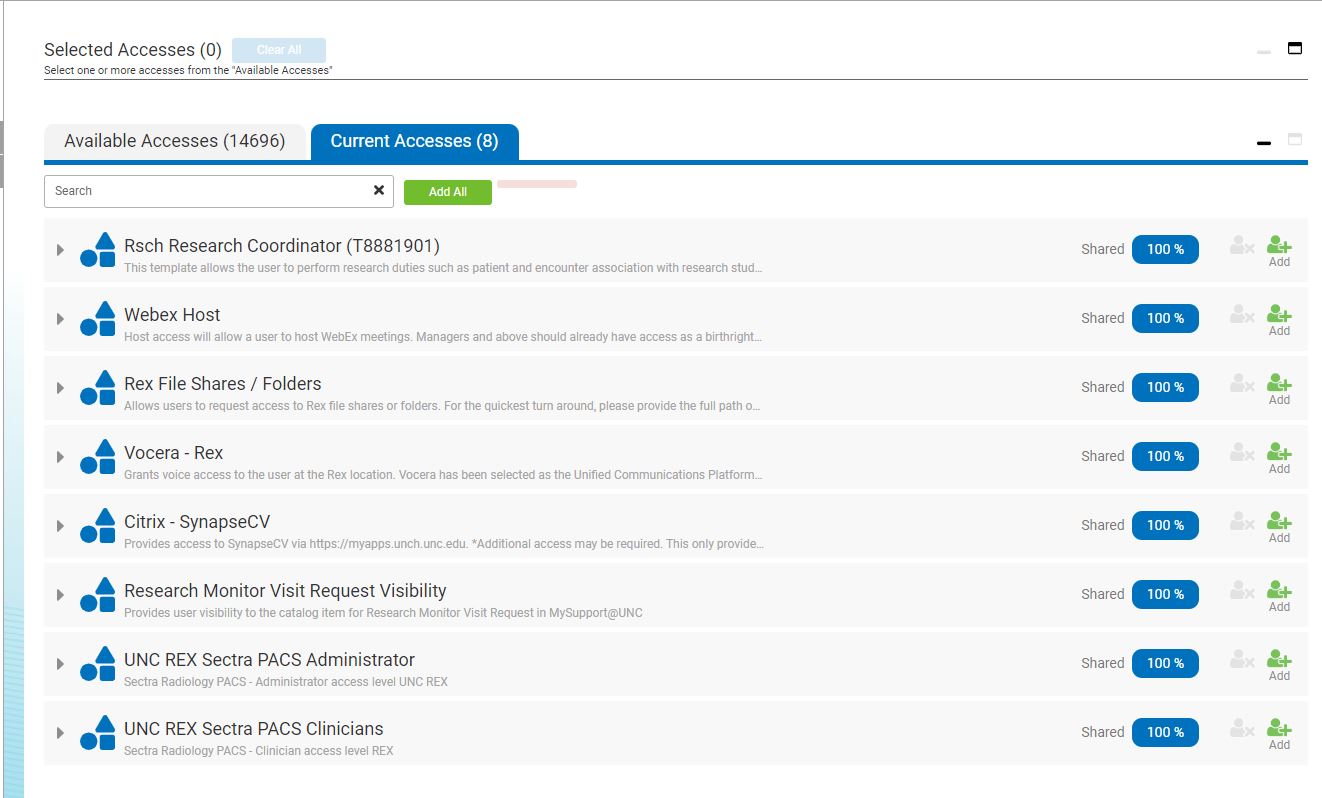This screenshot has width=1322, height=798.
Task: Collapse the accesses tab panel with minimize bar
Action: (1264, 144)
